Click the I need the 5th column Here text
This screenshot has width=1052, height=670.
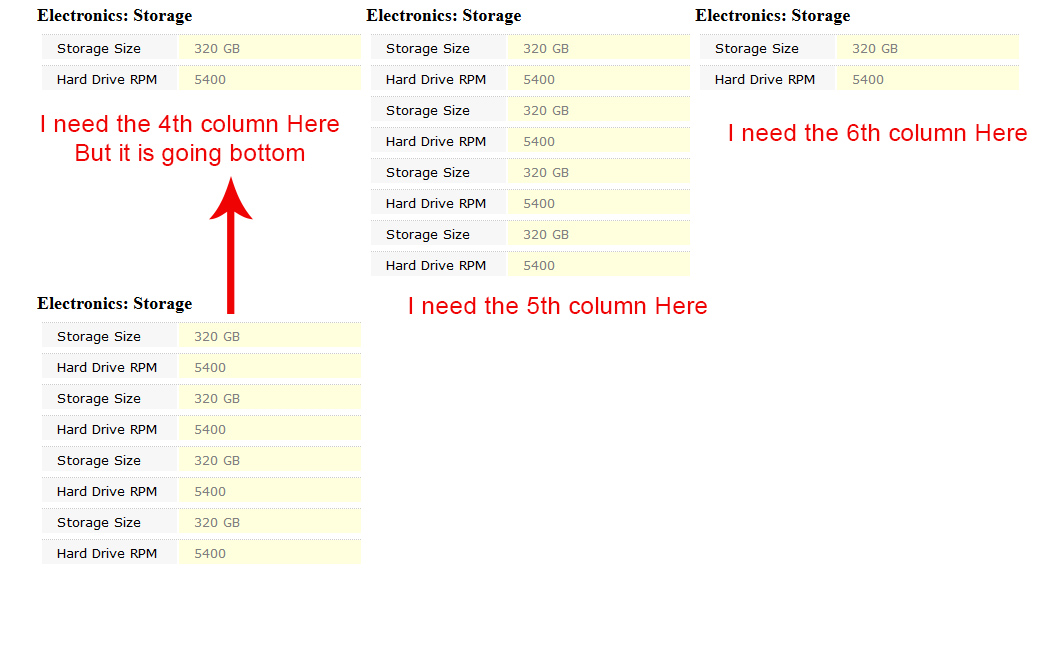click(x=557, y=306)
